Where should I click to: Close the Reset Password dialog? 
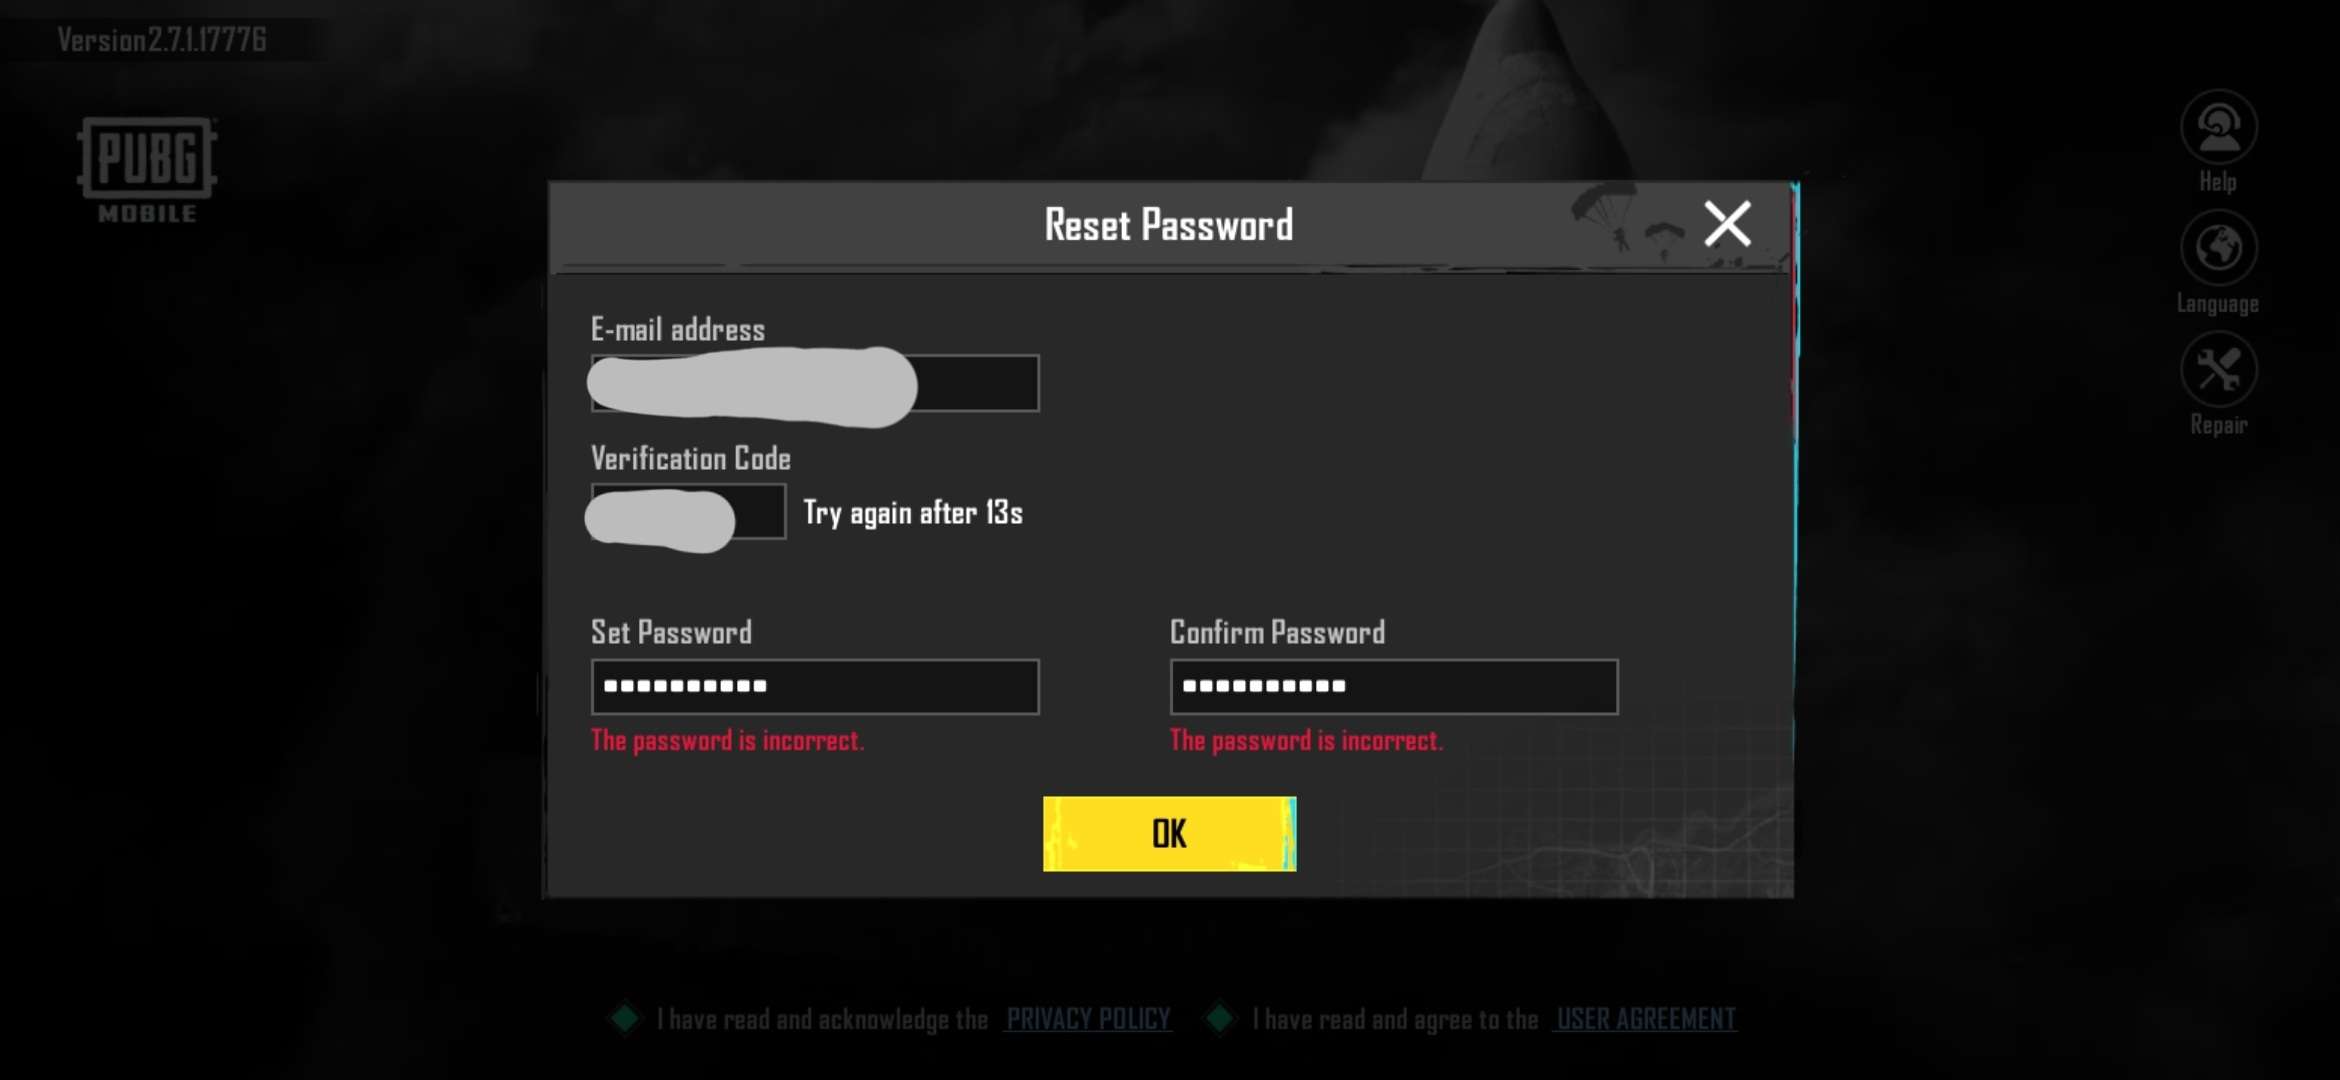pos(1727,223)
